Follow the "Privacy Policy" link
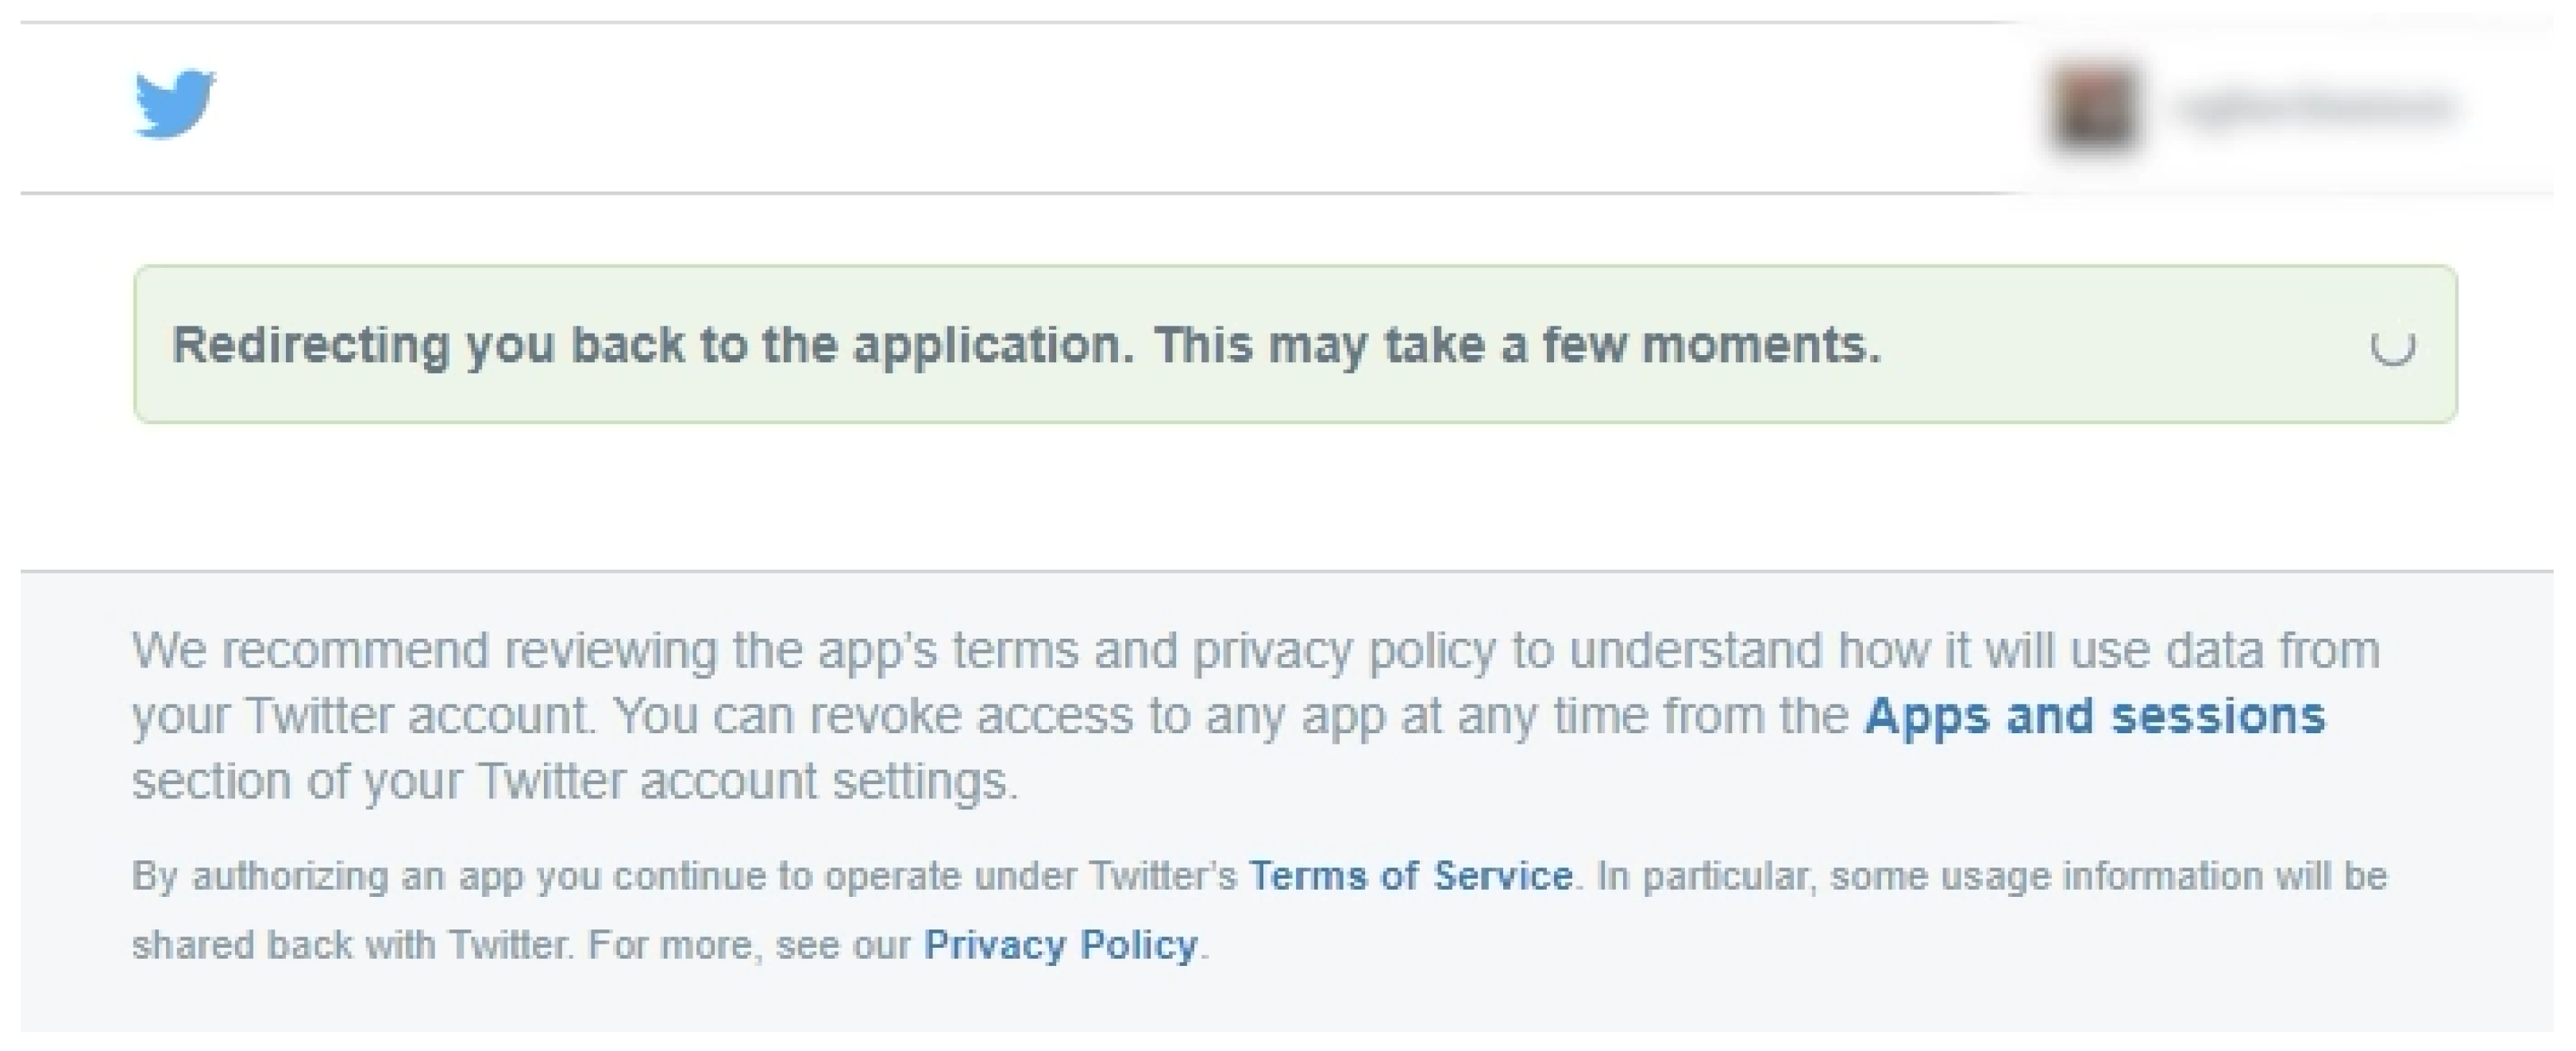The width and height of the screenshot is (2576, 1051). (x=1060, y=945)
